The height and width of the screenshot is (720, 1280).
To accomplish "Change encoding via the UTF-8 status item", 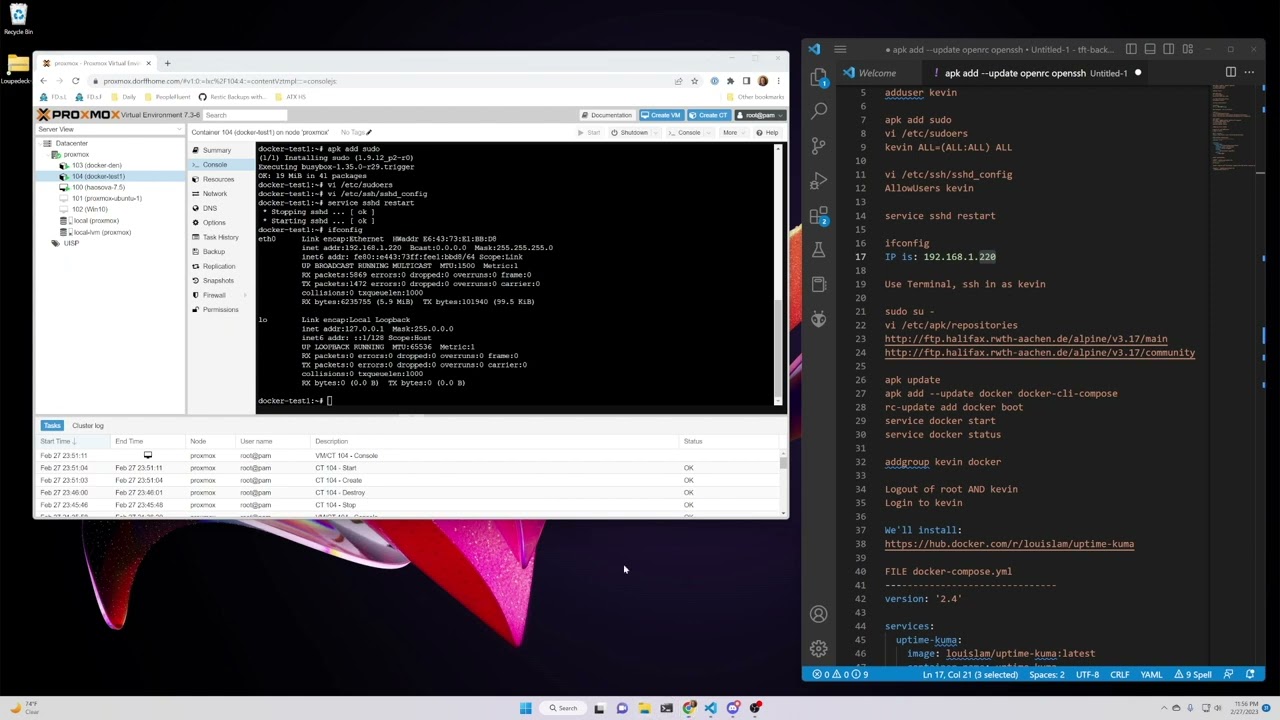I will point(1087,674).
